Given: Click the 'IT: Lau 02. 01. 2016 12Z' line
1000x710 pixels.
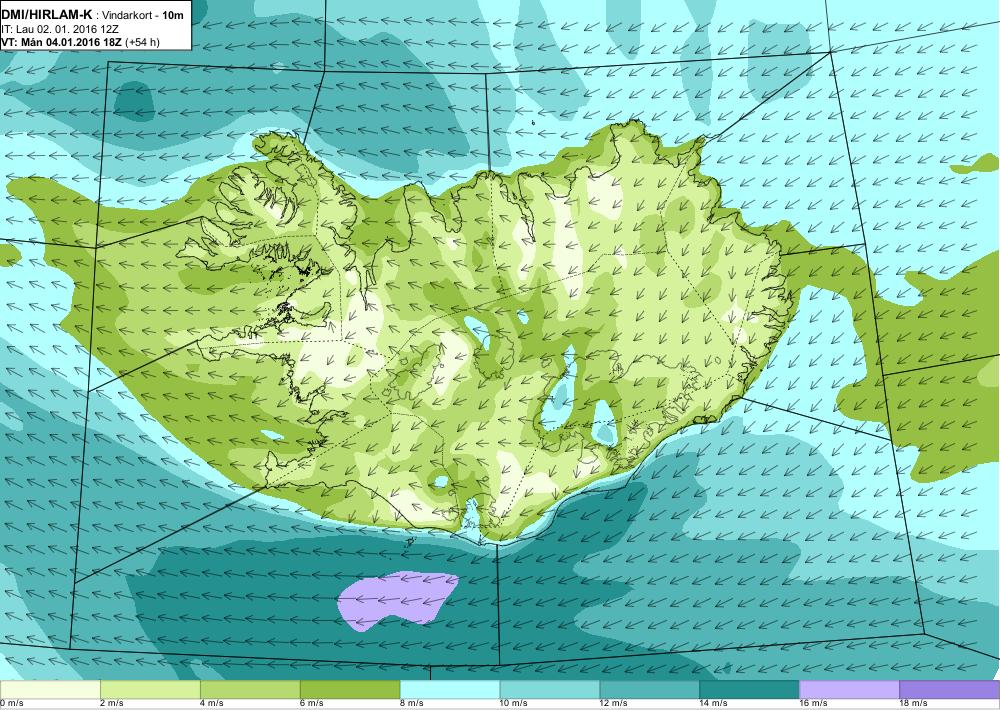Looking at the screenshot, I should coord(60,29).
